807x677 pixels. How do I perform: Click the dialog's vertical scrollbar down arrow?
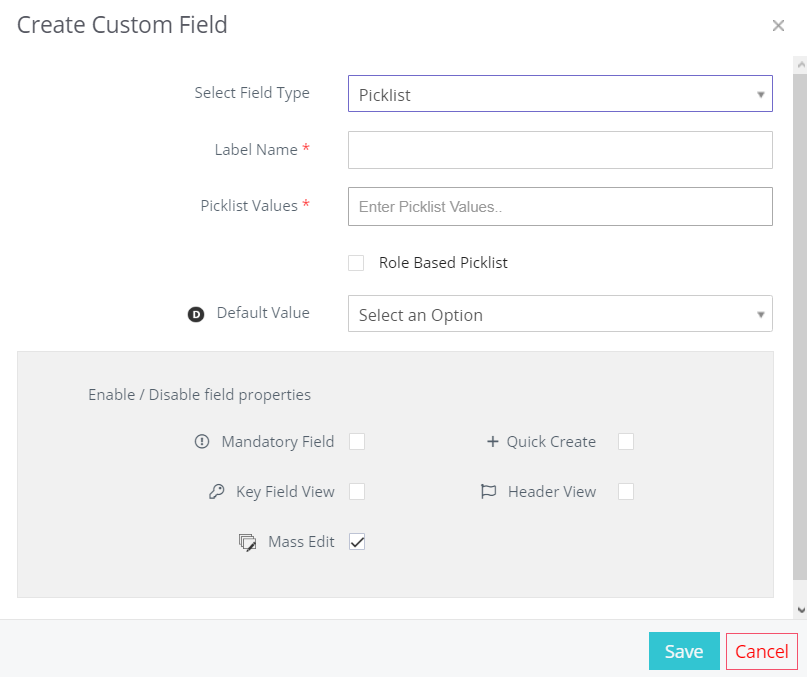point(801,610)
